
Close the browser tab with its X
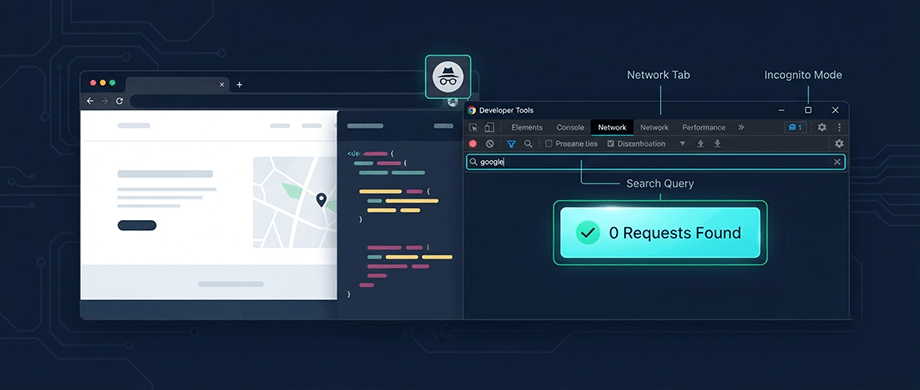click(x=222, y=84)
